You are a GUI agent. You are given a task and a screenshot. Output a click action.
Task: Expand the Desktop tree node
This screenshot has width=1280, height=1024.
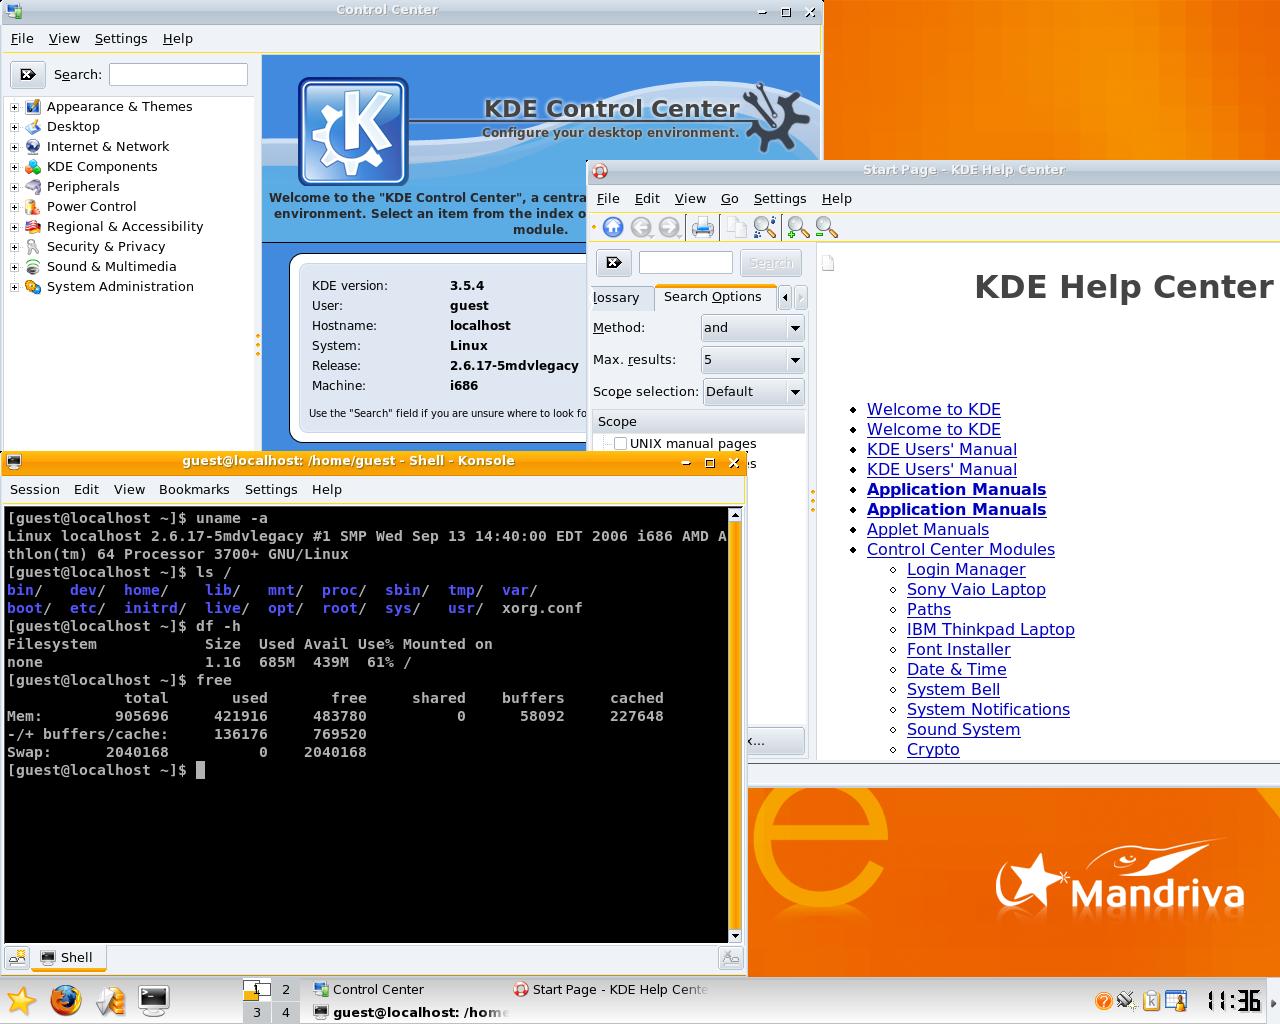coord(14,126)
